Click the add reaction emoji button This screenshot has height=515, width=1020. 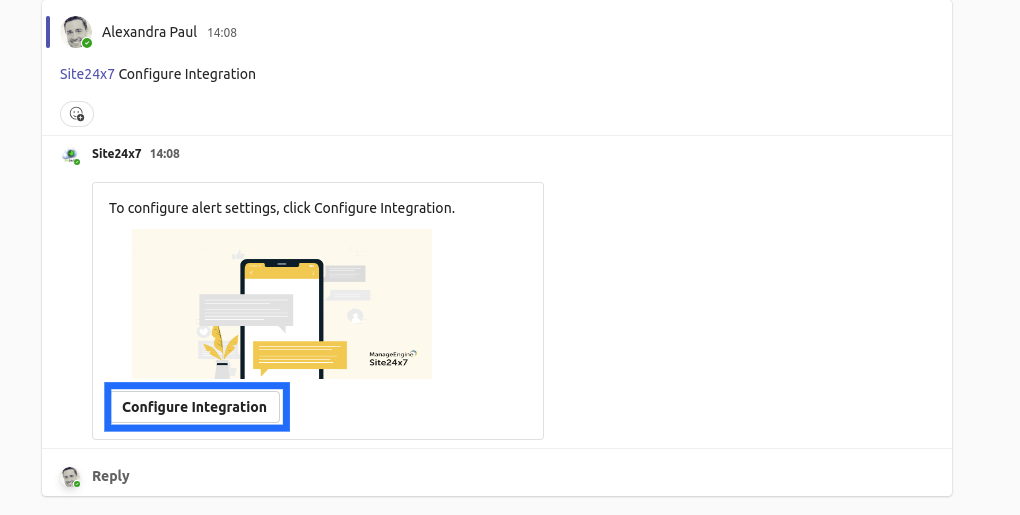[x=77, y=114]
